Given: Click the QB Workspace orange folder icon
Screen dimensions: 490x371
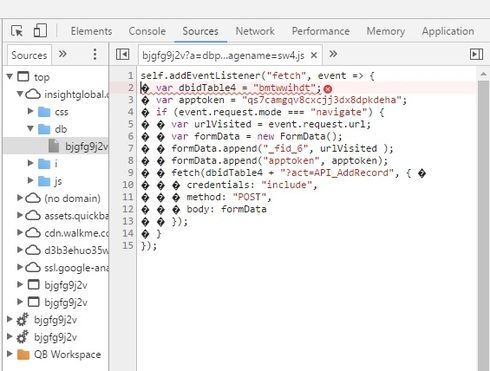Looking at the screenshot, I should [x=23, y=354].
